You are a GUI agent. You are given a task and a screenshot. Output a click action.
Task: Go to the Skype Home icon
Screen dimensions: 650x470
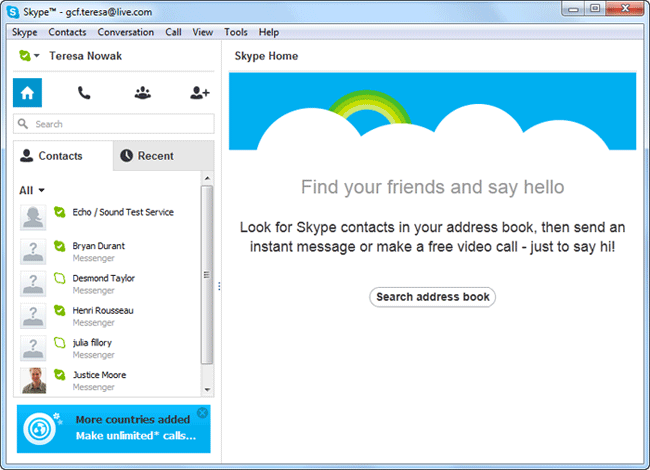point(27,92)
